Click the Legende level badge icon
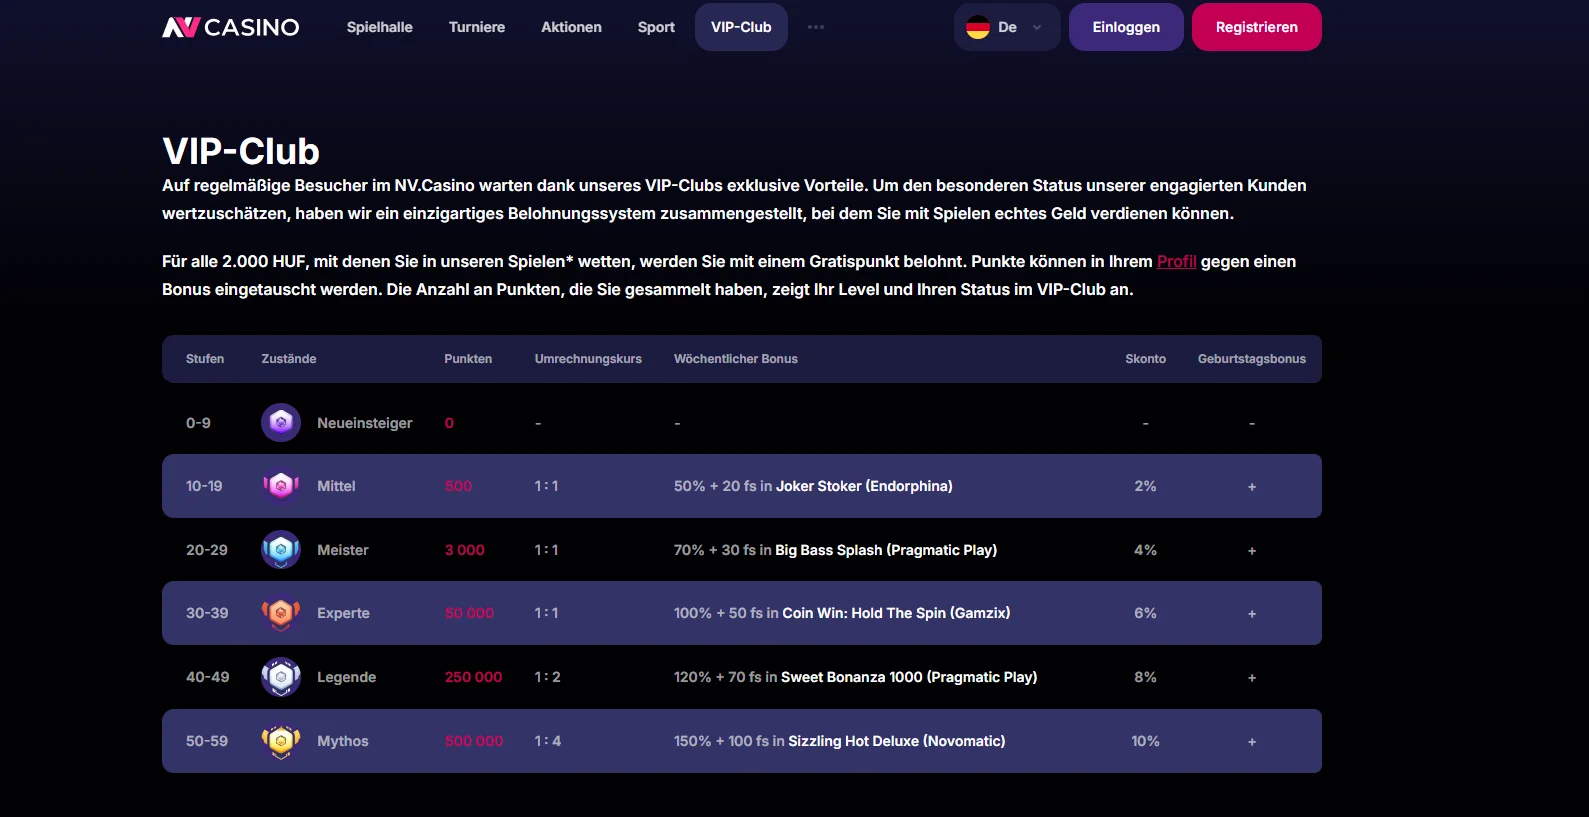The width and height of the screenshot is (1589, 817). coord(281,677)
